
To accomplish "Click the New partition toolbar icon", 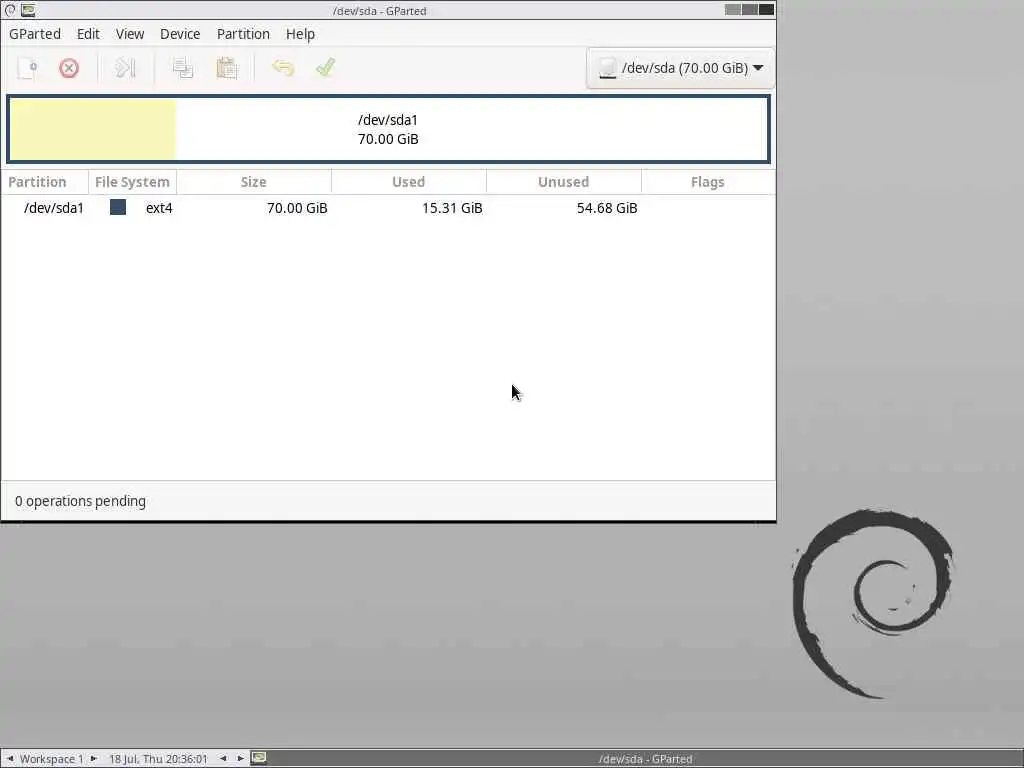I will 27,68.
